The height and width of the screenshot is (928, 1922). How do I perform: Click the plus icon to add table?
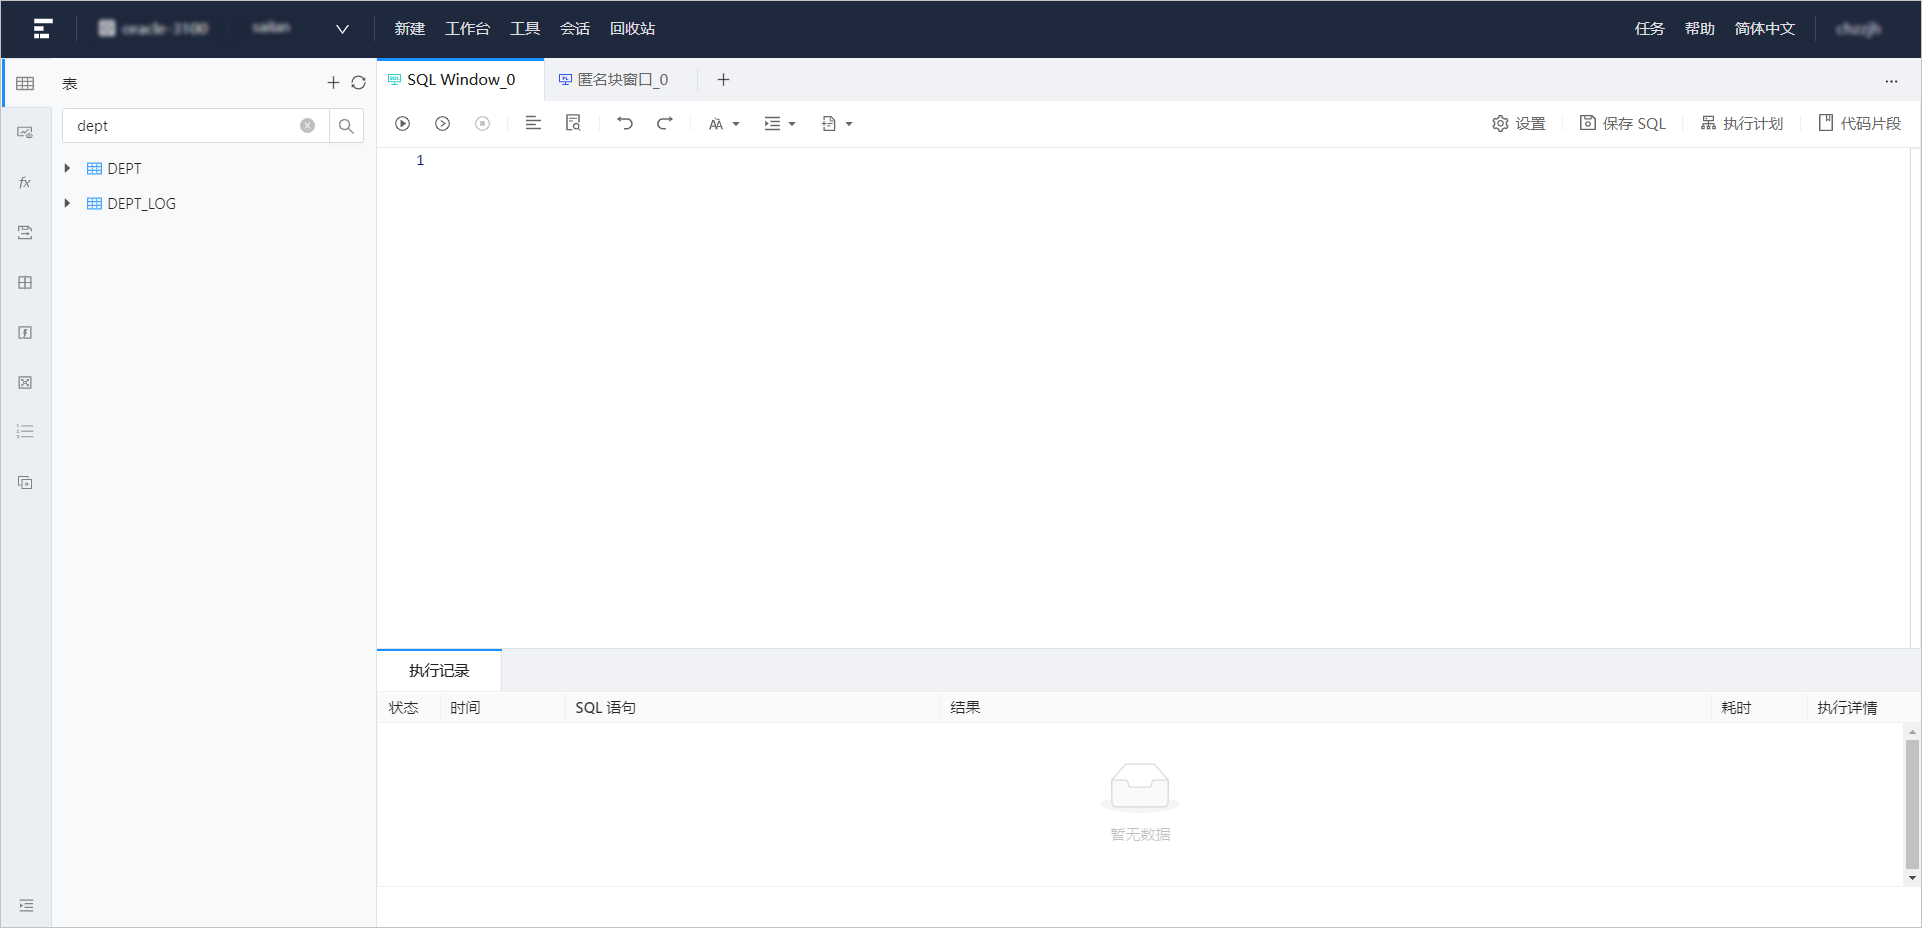click(333, 83)
